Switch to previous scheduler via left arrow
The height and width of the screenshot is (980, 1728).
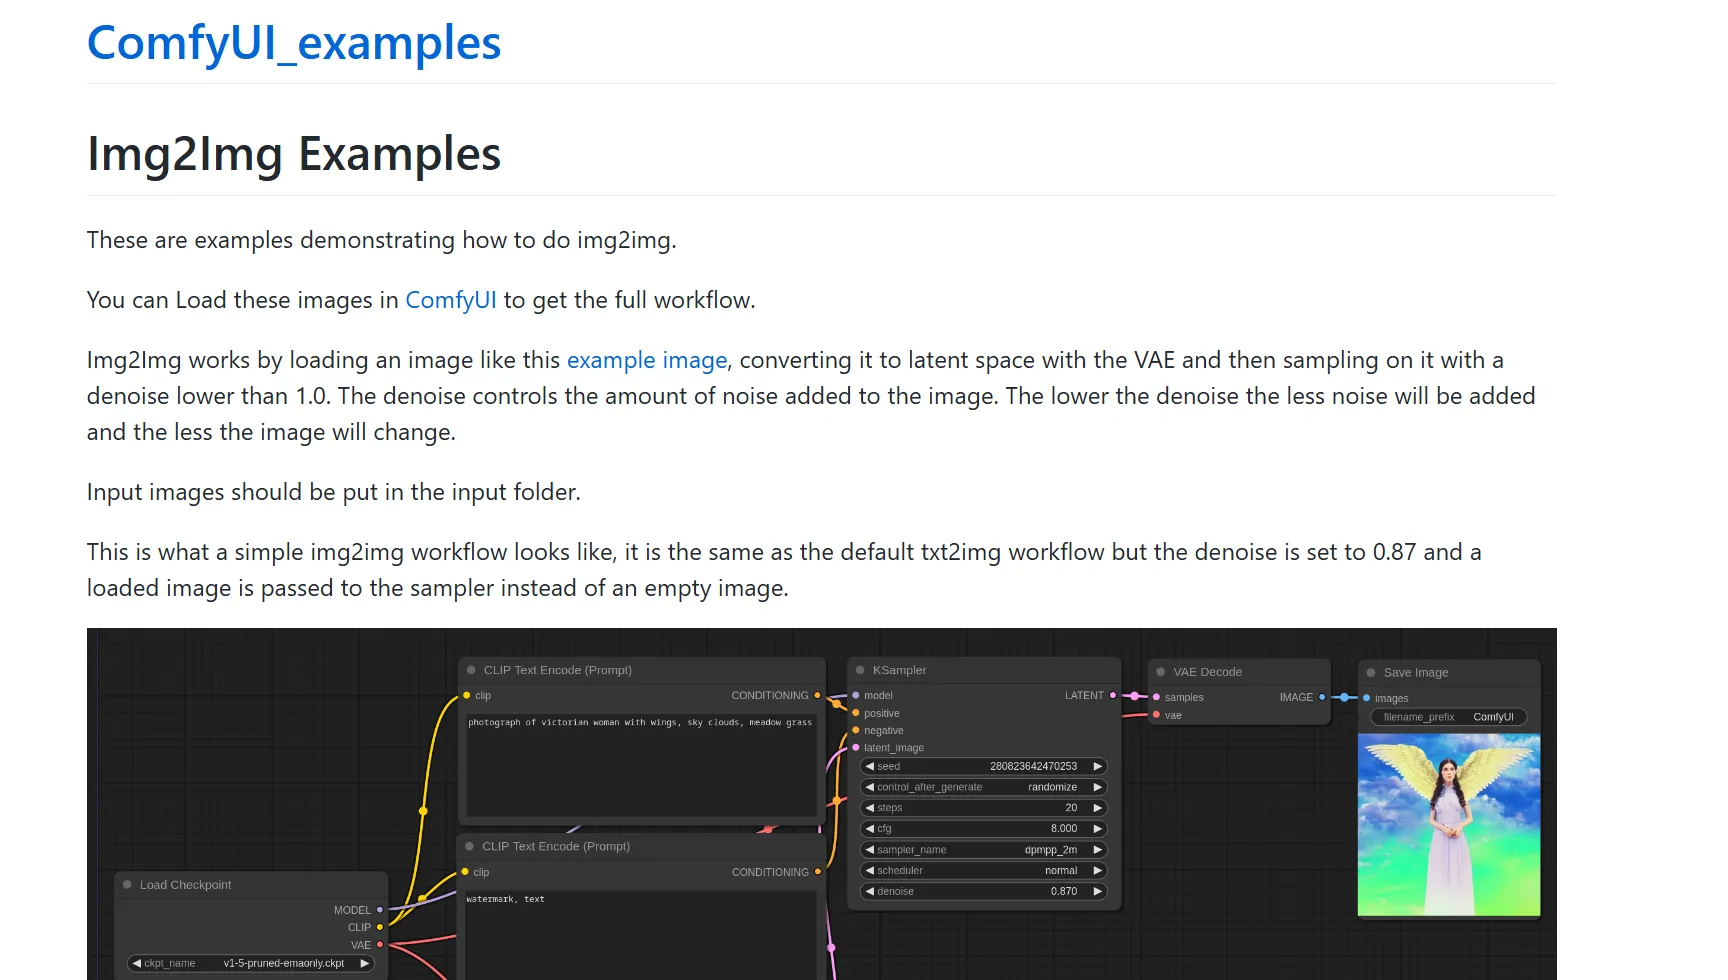869,871
